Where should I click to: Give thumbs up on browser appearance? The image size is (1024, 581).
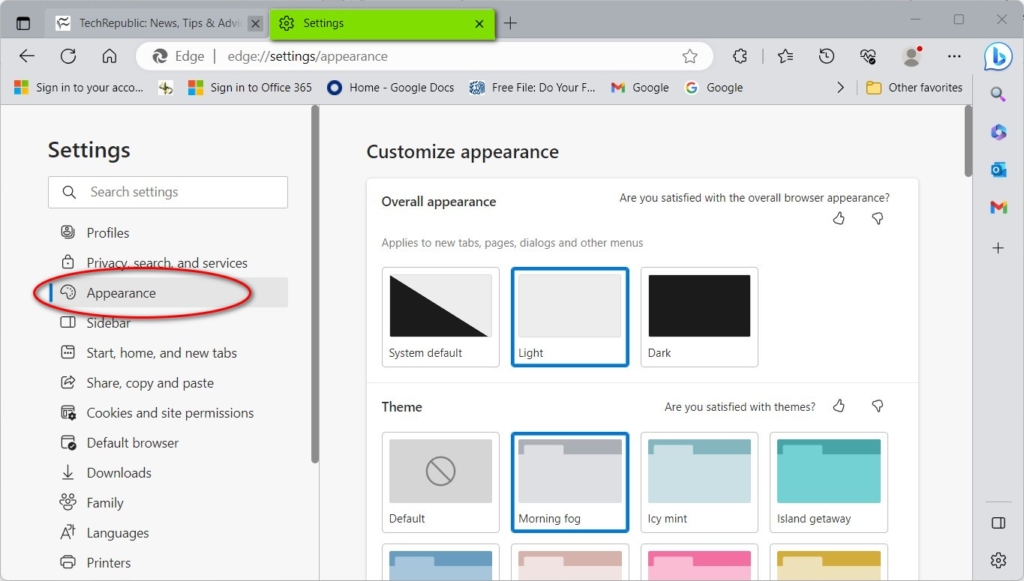pos(838,218)
